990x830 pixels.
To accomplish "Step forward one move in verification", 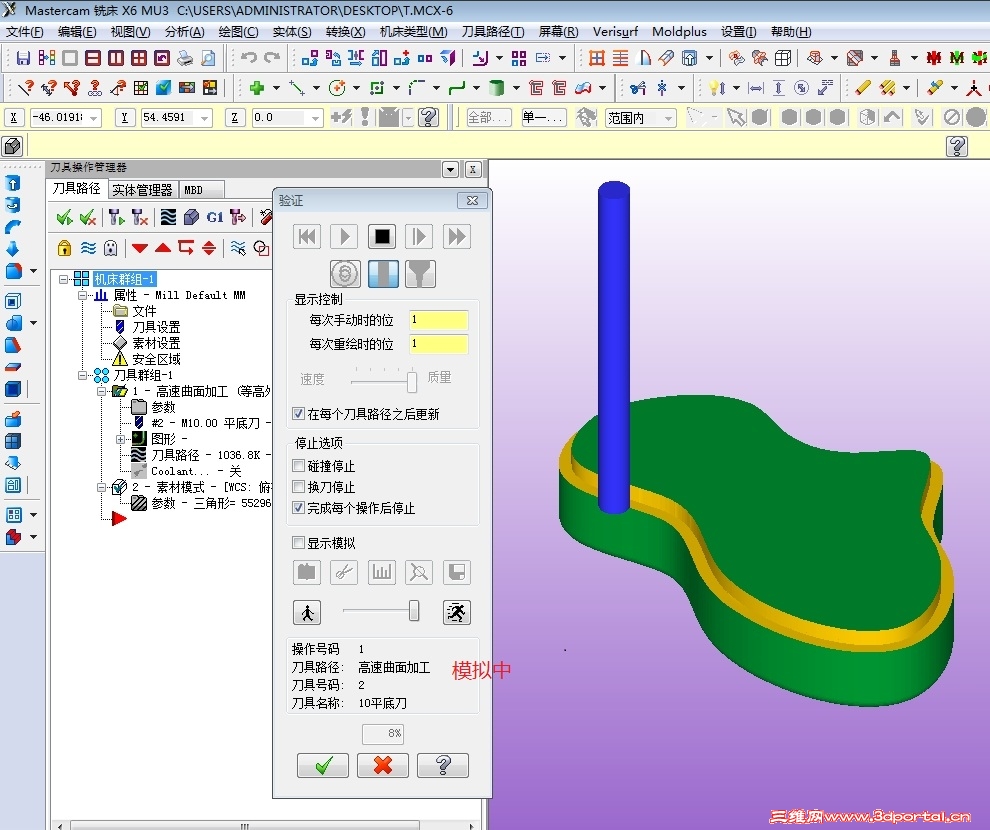I will click(419, 237).
